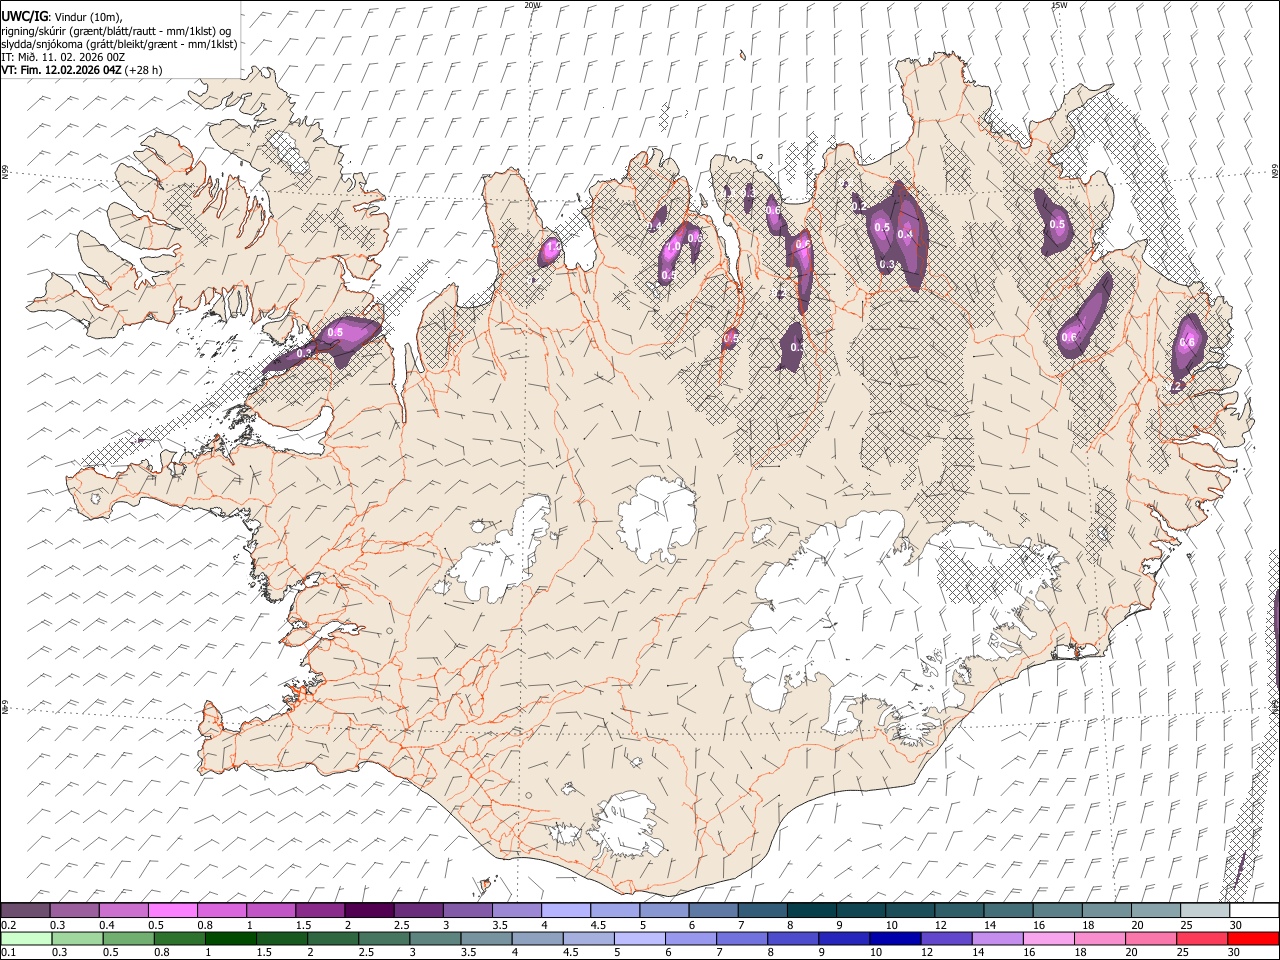Click the '0.2' label on upper legend
Viewport: 1280px width, 960px height.
pyautogui.click(x=8, y=925)
